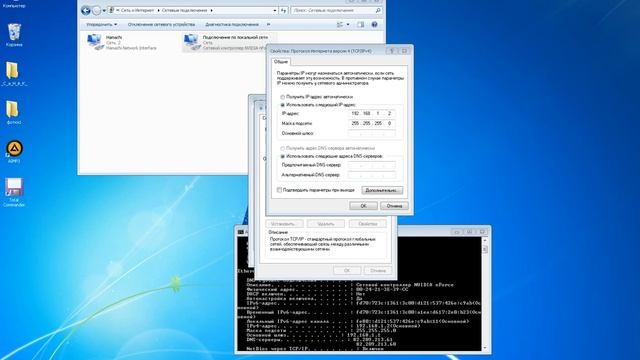Click the command prompt scrollbar thumb
640x360 pixels.
485,249
